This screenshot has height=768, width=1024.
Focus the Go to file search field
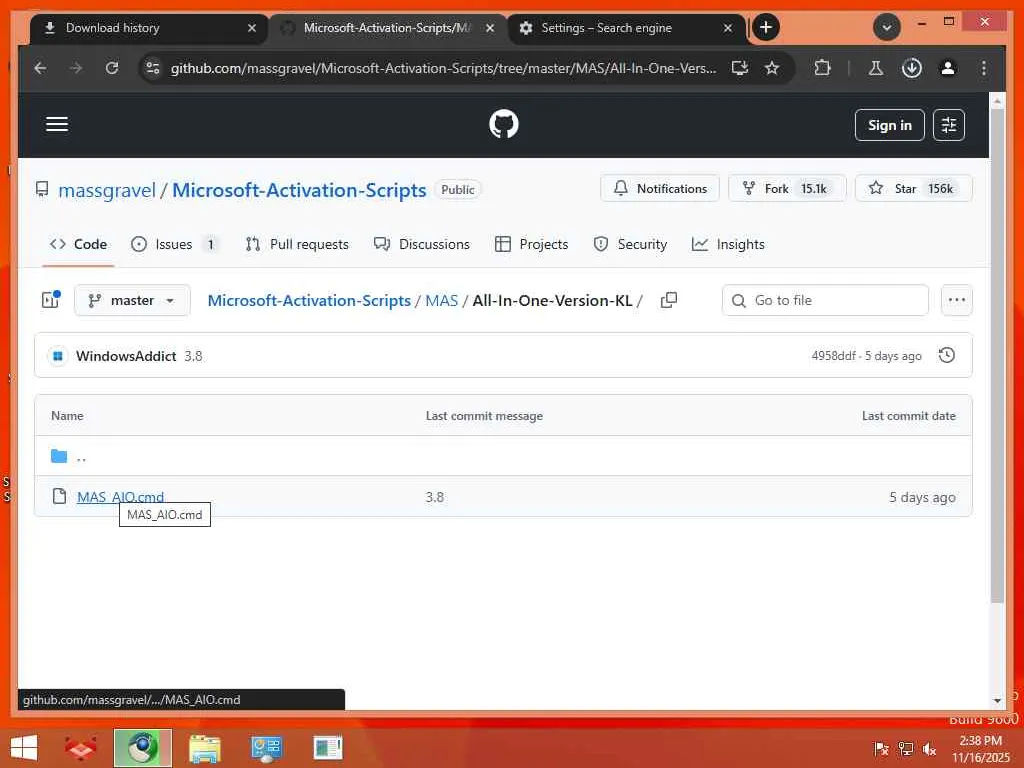pos(825,300)
